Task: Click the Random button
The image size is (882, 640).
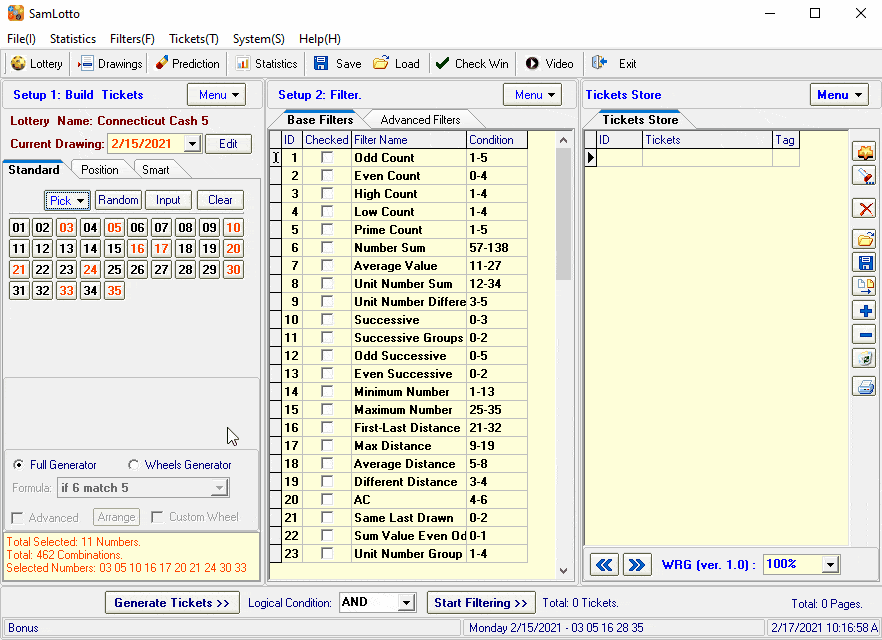Action: point(118,200)
